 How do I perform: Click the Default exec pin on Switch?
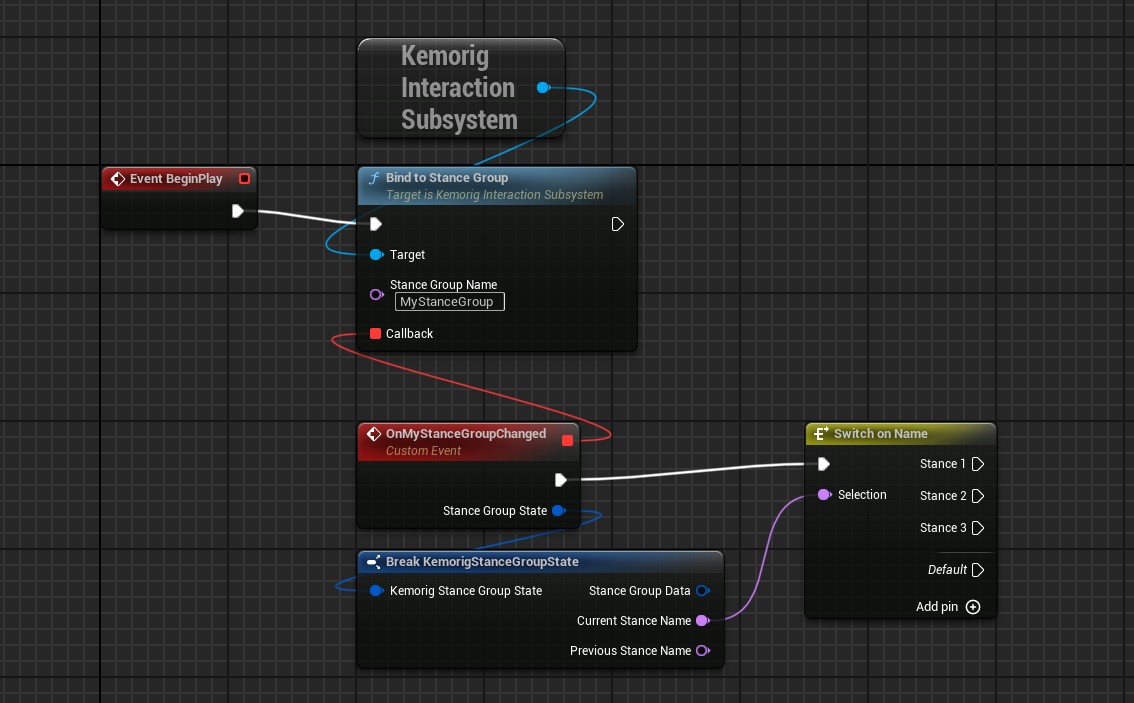pos(978,570)
